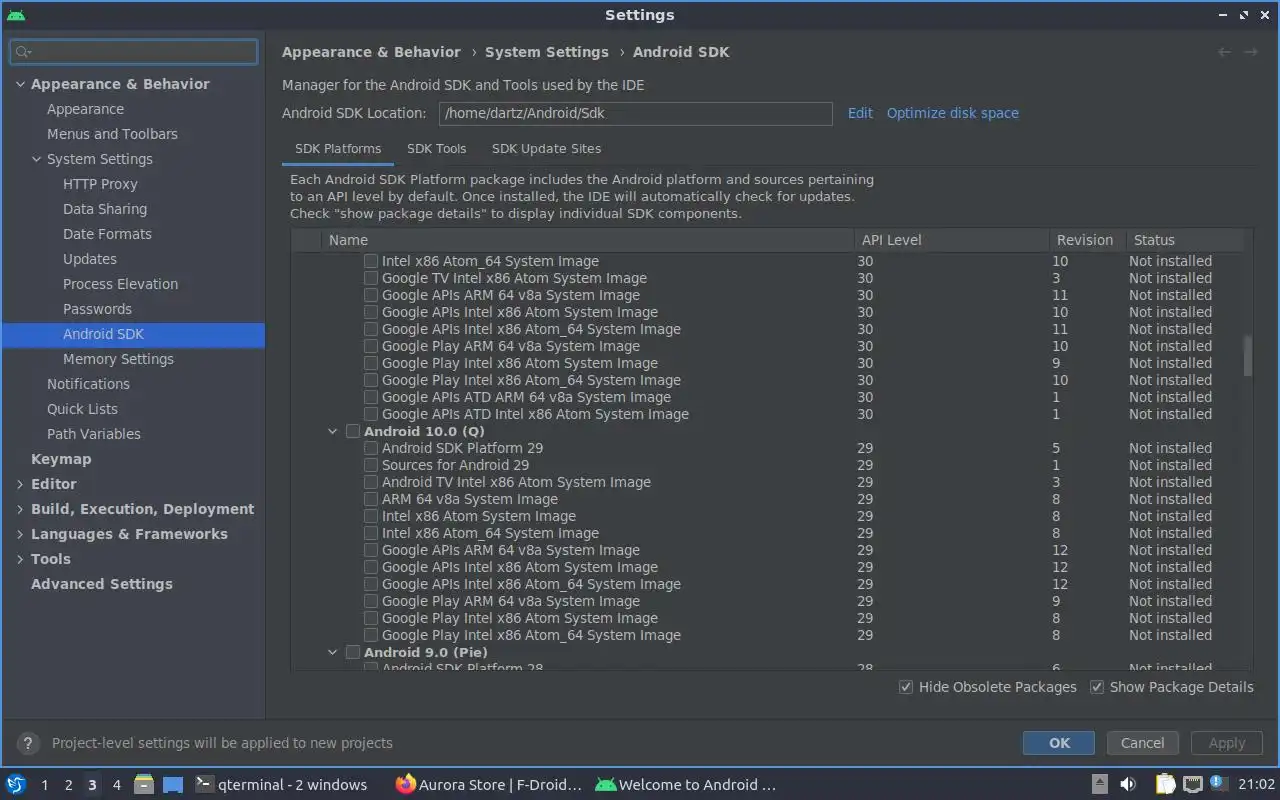Switch to workspace 2
The width and height of the screenshot is (1280, 800).
68,785
